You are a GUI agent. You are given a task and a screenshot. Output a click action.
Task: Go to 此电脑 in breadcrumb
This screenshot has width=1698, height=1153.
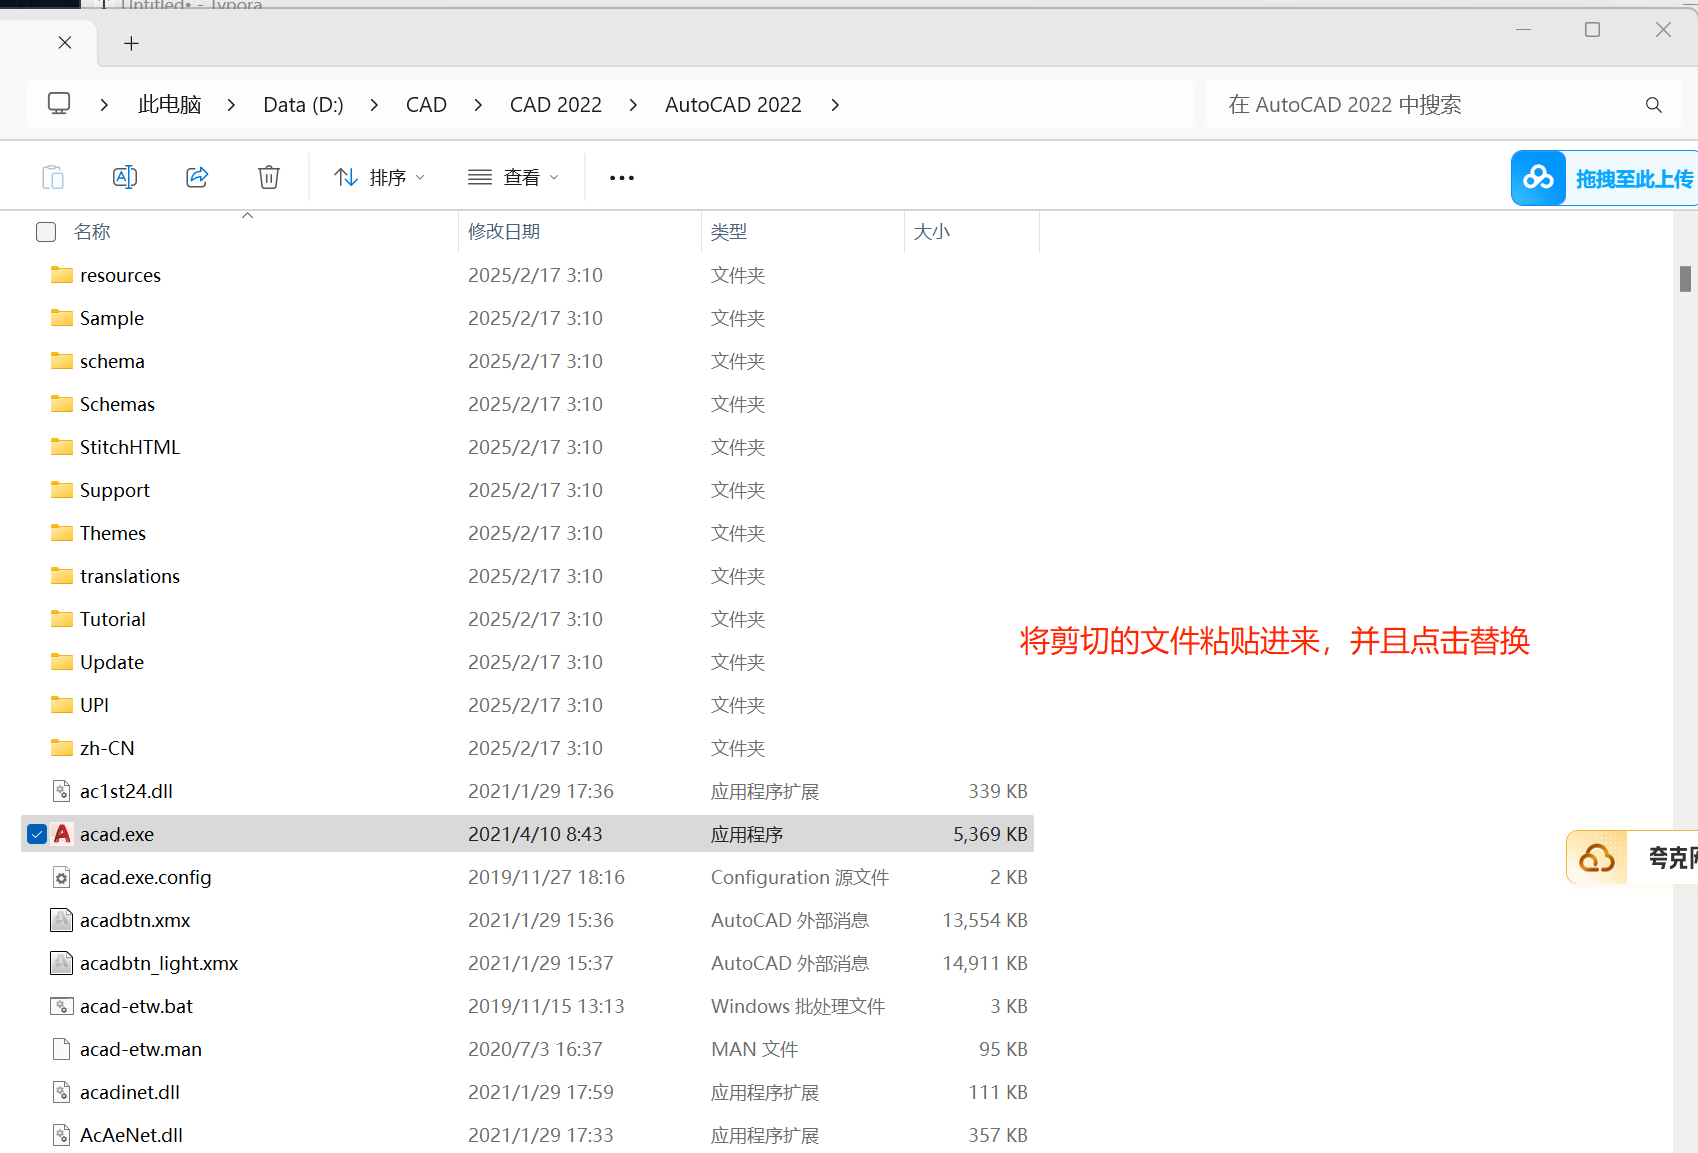tap(170, 105)
